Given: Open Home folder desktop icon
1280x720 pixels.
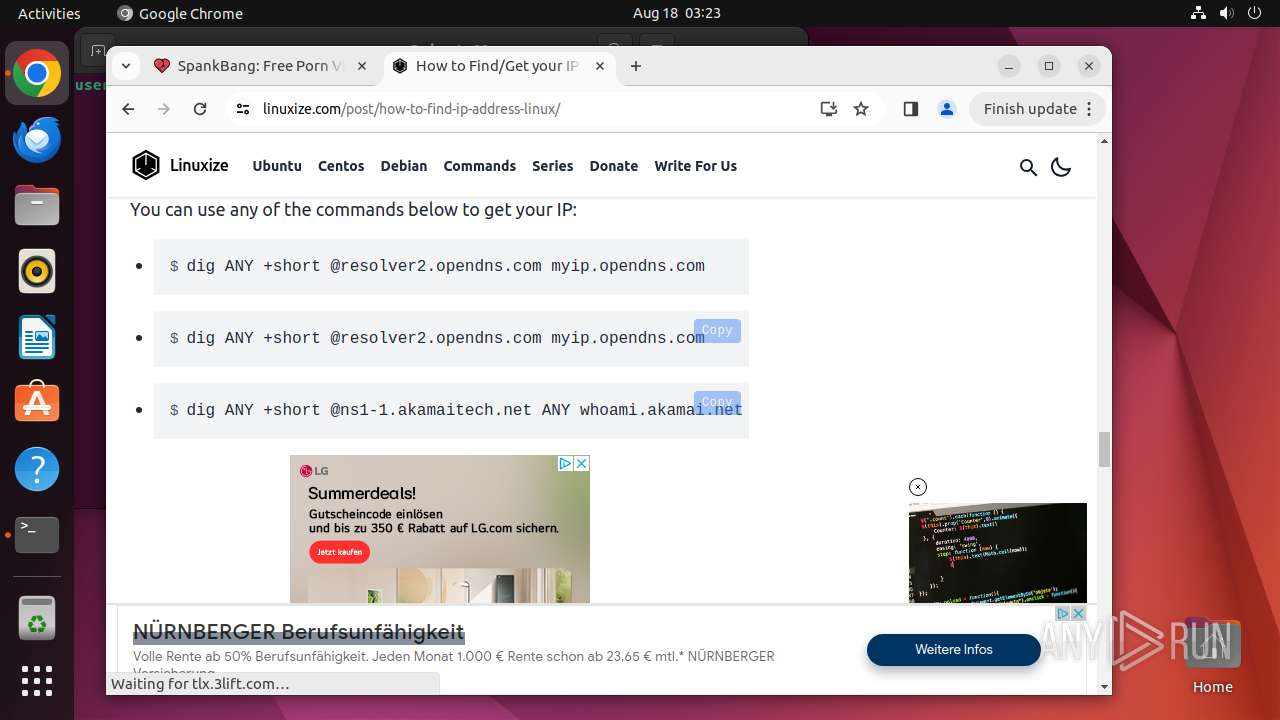Looking at the screenshot, I should point(1213,655).
